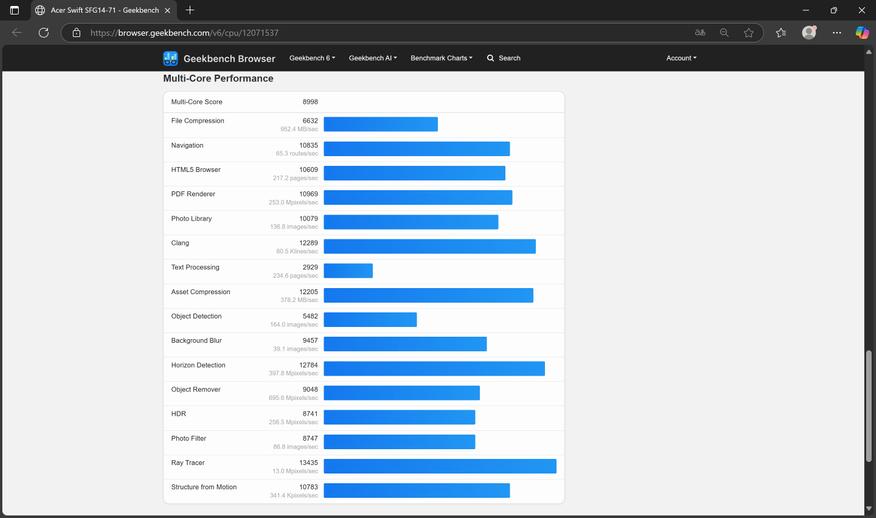Image resolution: width=876 pixels, height=518 pixels.
Task: Click the Clang score 12289
Action: coord(308,243)
